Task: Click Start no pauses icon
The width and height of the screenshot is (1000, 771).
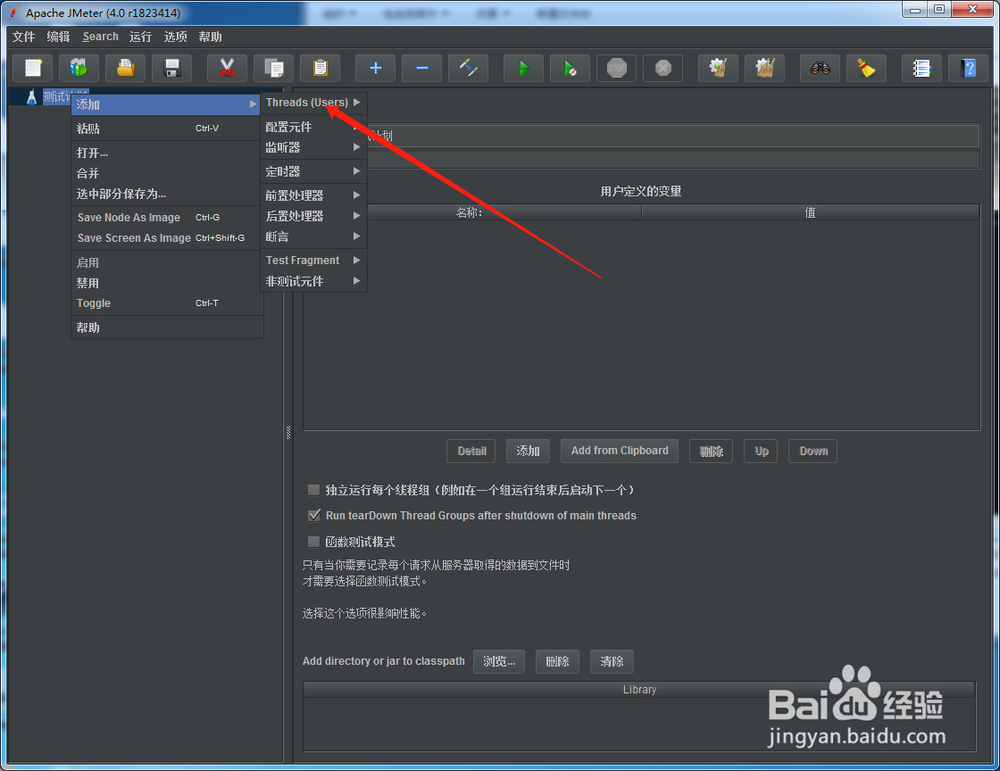Action: [570, 68]
